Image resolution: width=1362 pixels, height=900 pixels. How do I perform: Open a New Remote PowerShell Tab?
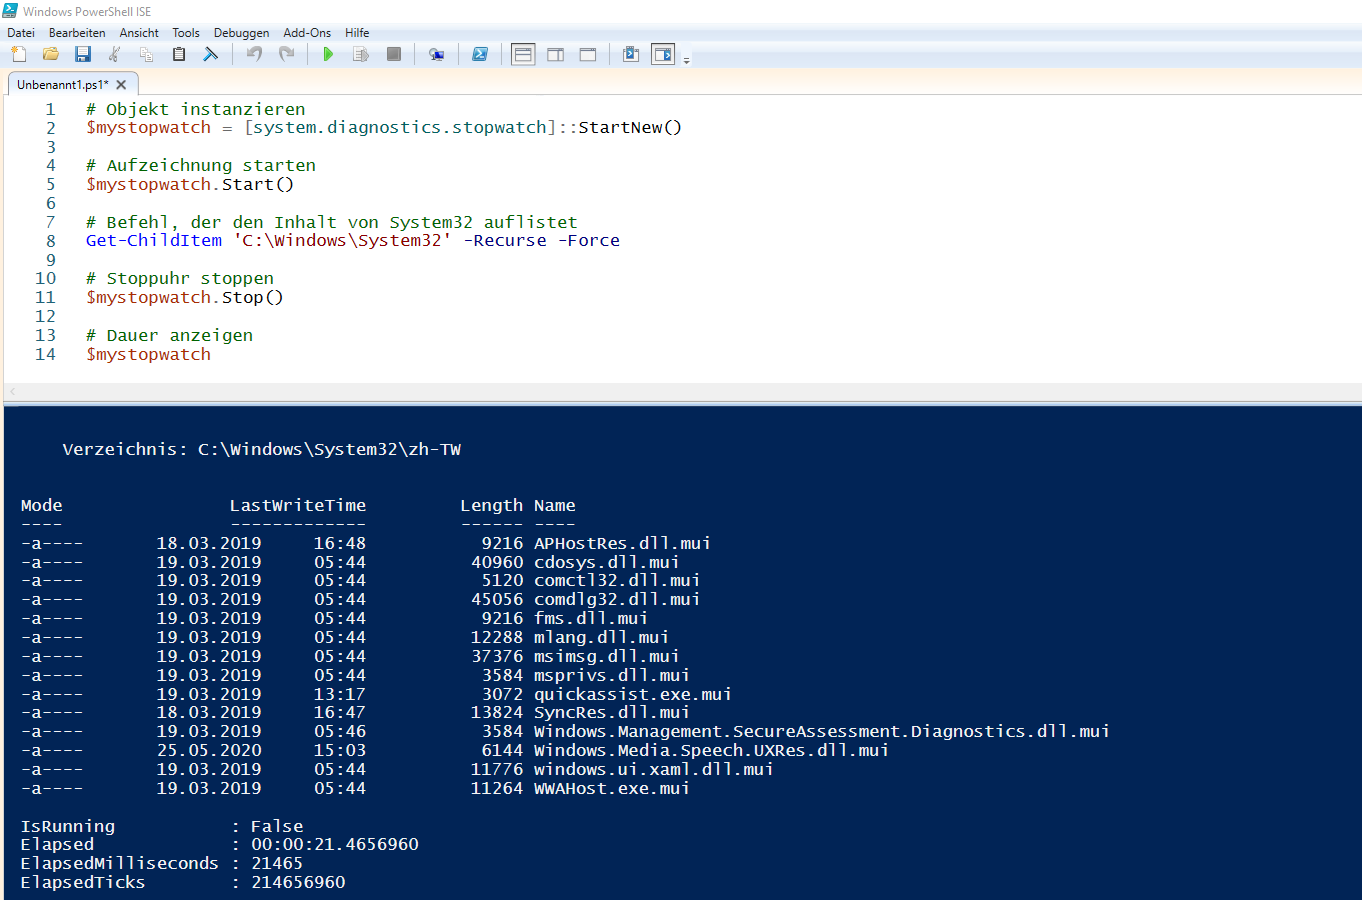pos(436,54)
